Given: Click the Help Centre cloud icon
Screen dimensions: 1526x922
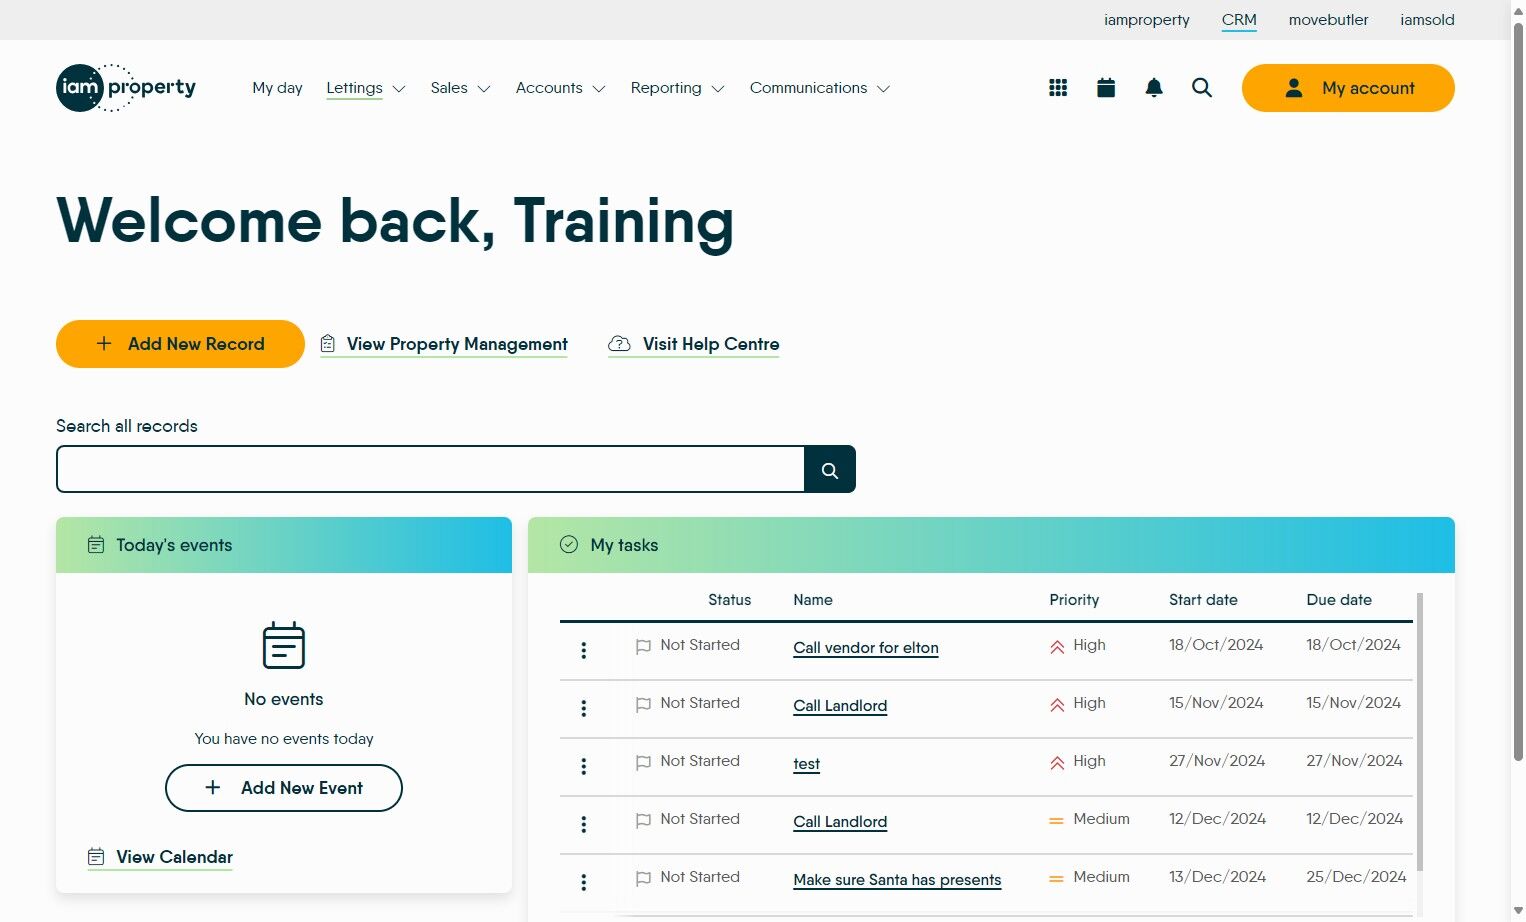Looking at the screenshot, I should (620, 344).
